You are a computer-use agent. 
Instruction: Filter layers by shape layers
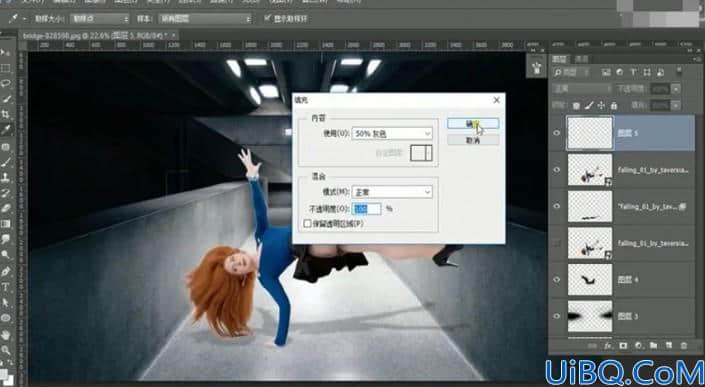click(647, 72)
